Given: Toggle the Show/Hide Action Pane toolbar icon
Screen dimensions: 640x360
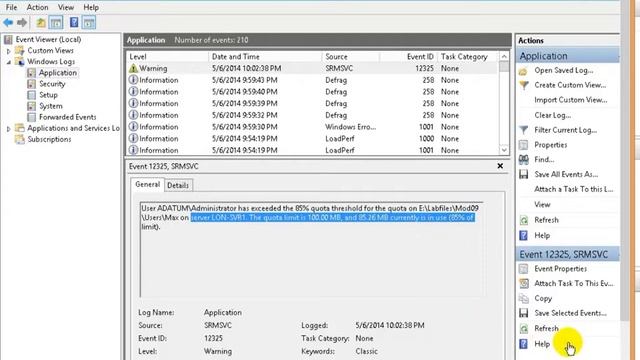Looking at the screenshot, I should [89, 22].
